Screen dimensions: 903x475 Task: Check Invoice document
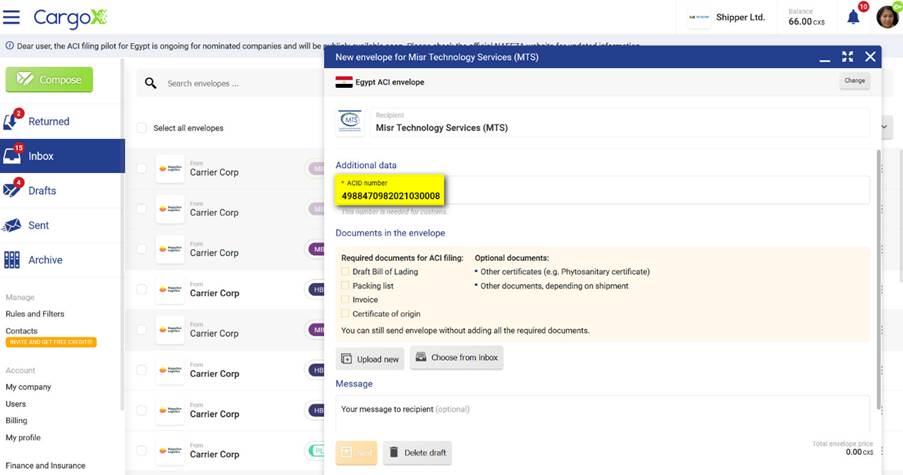click(x=345, y=299)
